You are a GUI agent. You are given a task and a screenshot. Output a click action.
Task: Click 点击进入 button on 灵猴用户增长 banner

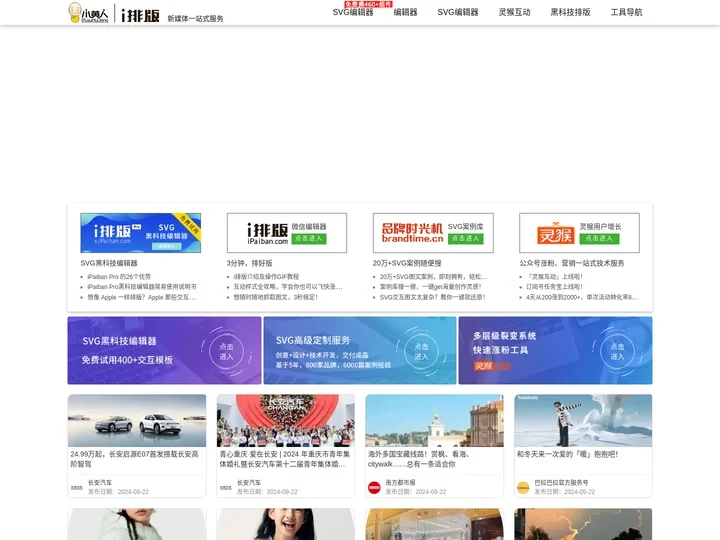point(599,238)
